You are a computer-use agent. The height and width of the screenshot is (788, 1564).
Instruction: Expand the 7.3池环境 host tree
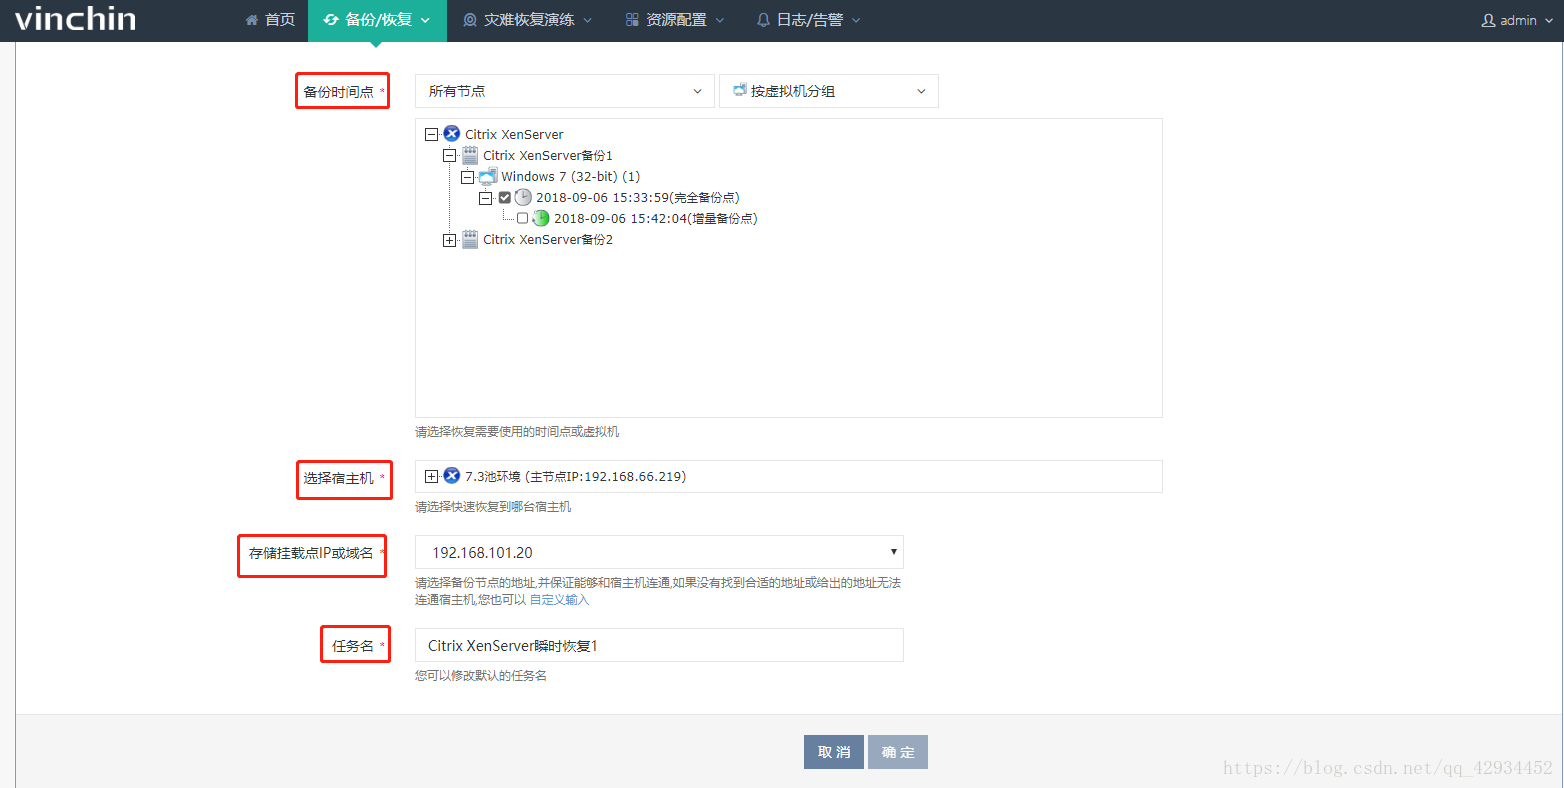(430, 476)
